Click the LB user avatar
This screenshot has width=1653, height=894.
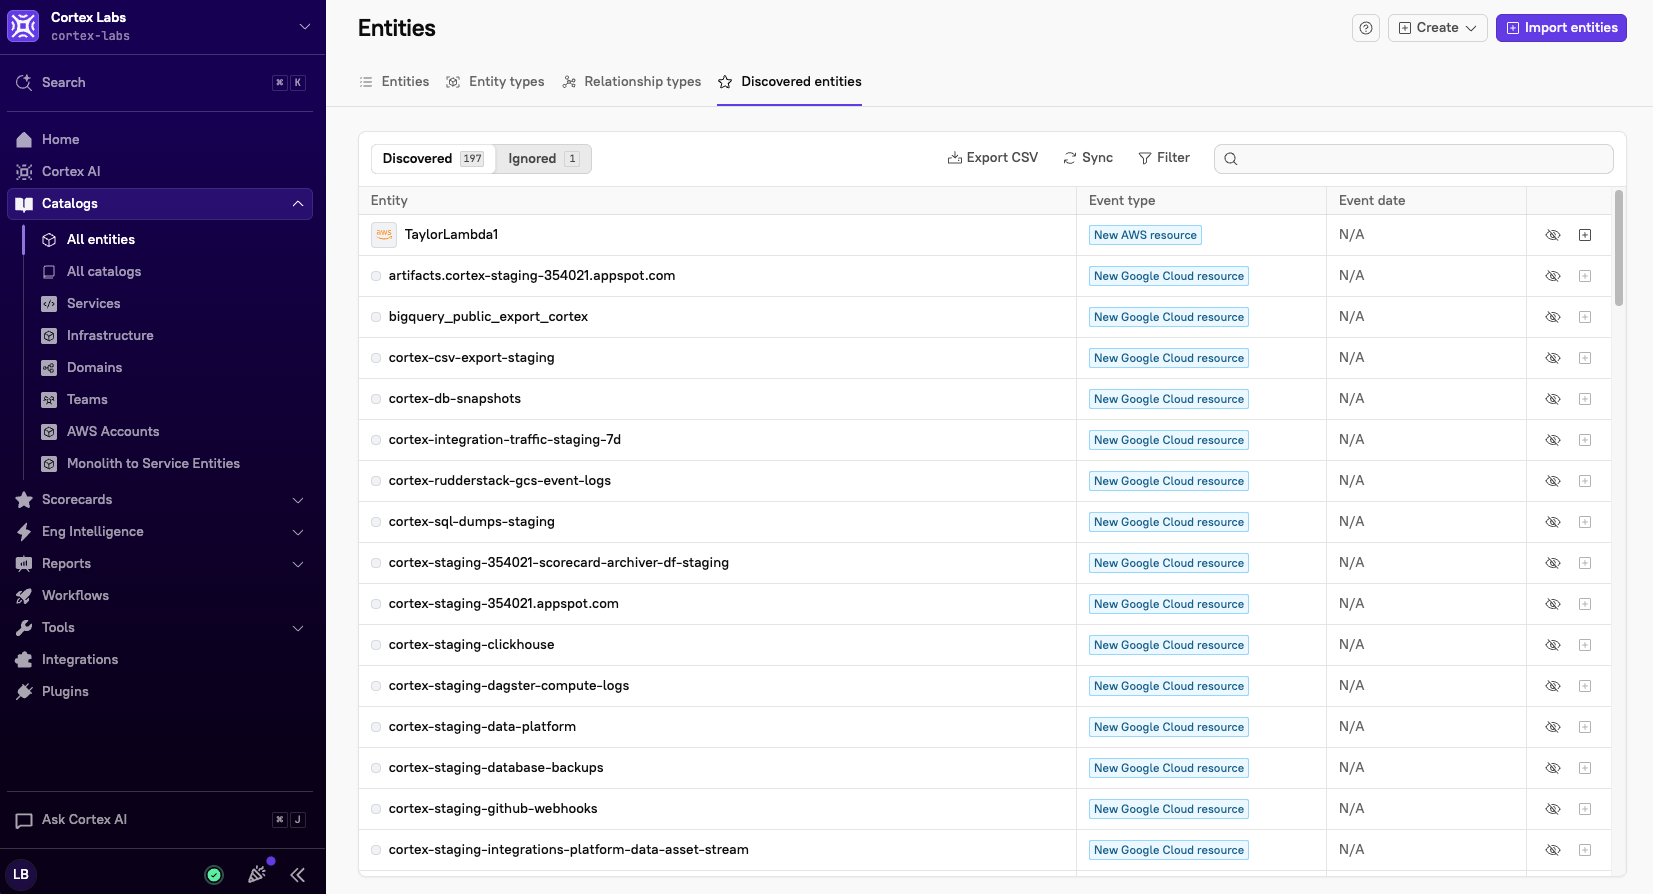(21, 874)
